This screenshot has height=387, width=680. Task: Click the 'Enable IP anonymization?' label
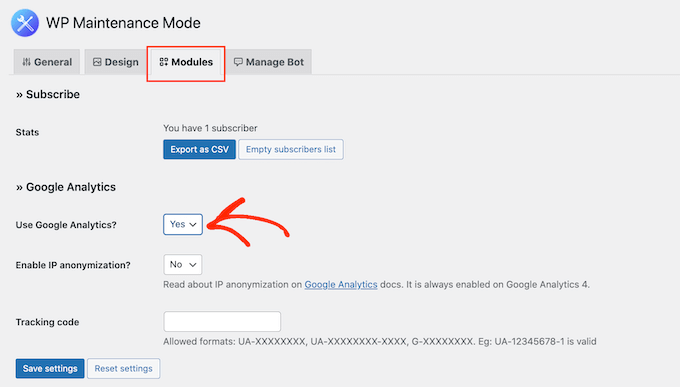click(73, 265)
